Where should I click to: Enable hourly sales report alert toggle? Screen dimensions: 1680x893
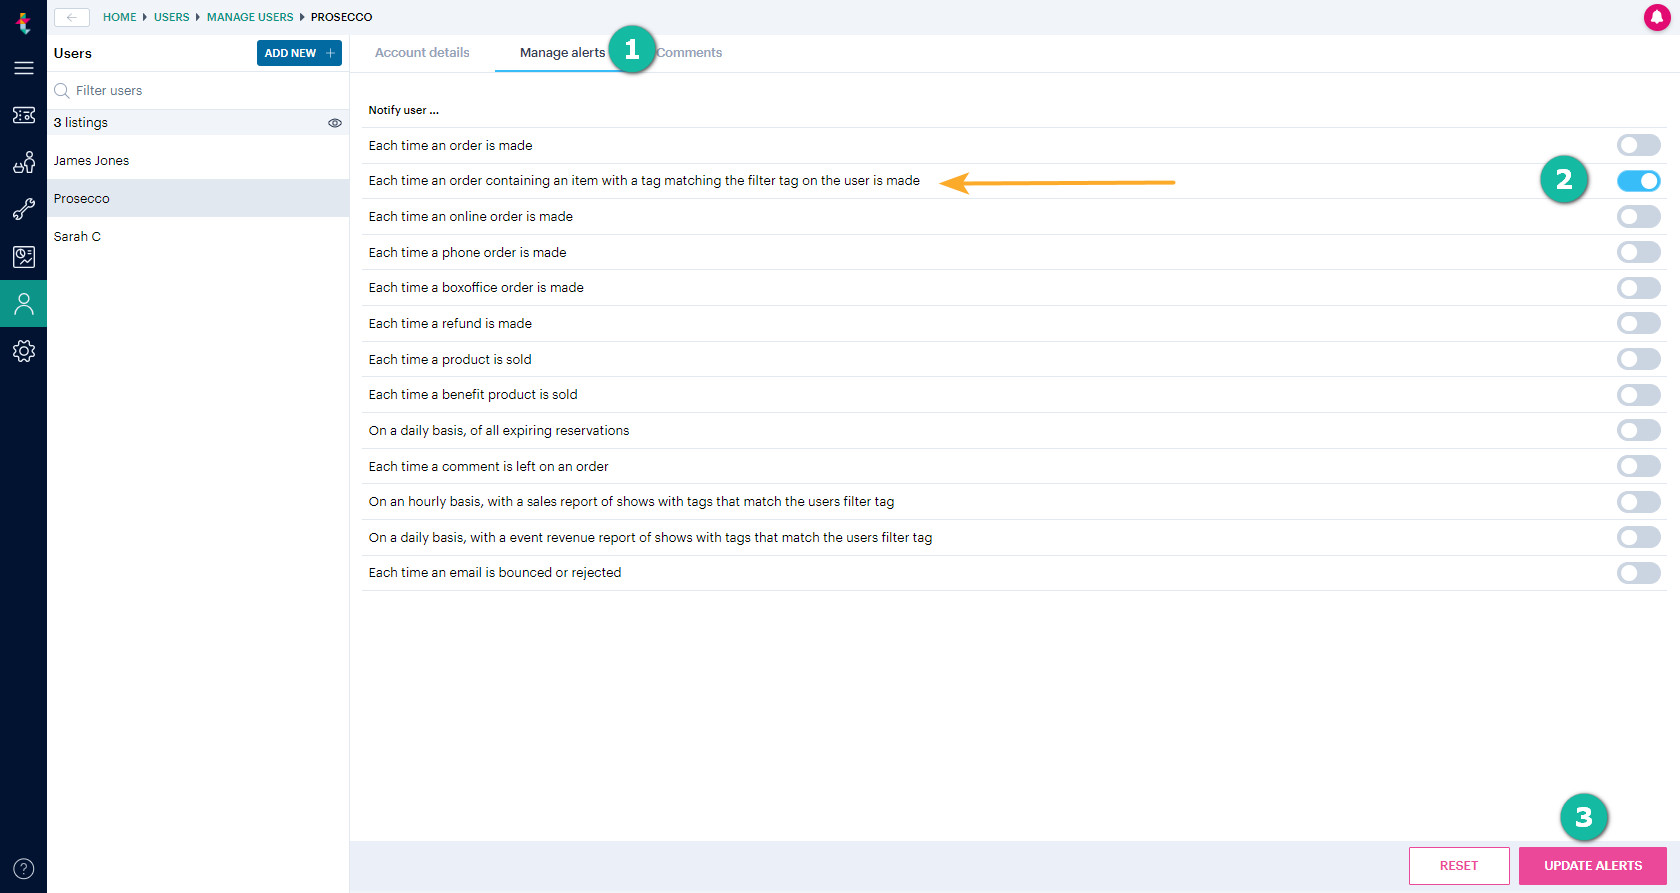[x=1638, y=502]
